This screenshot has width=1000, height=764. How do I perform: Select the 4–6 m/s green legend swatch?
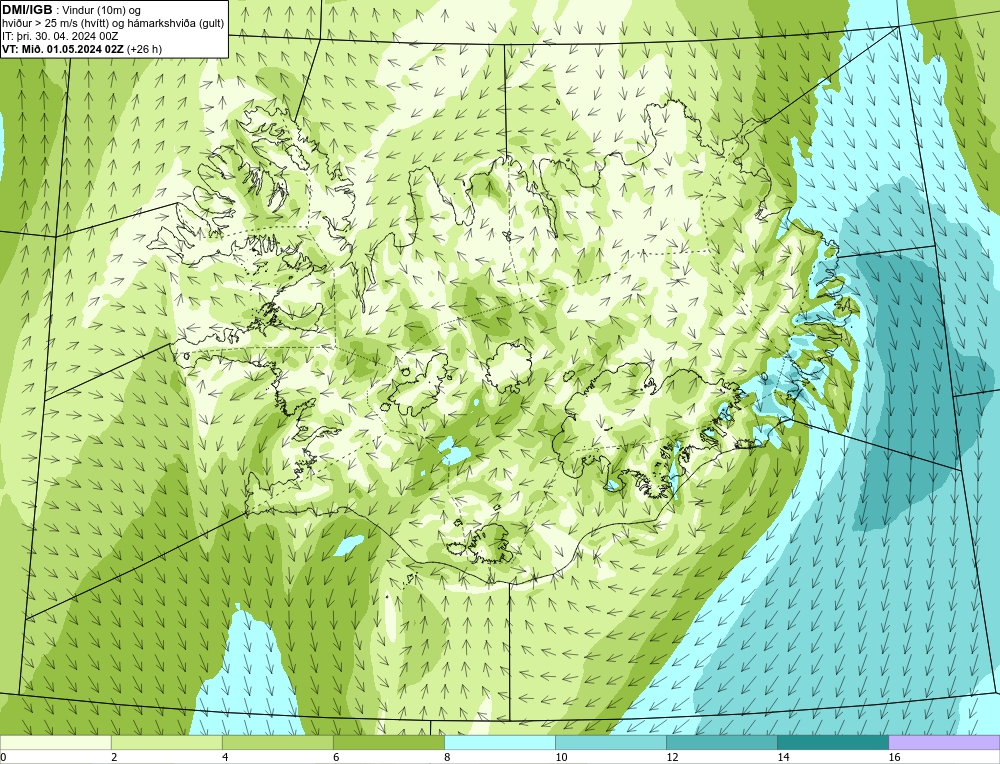click(x=277, y=742)
